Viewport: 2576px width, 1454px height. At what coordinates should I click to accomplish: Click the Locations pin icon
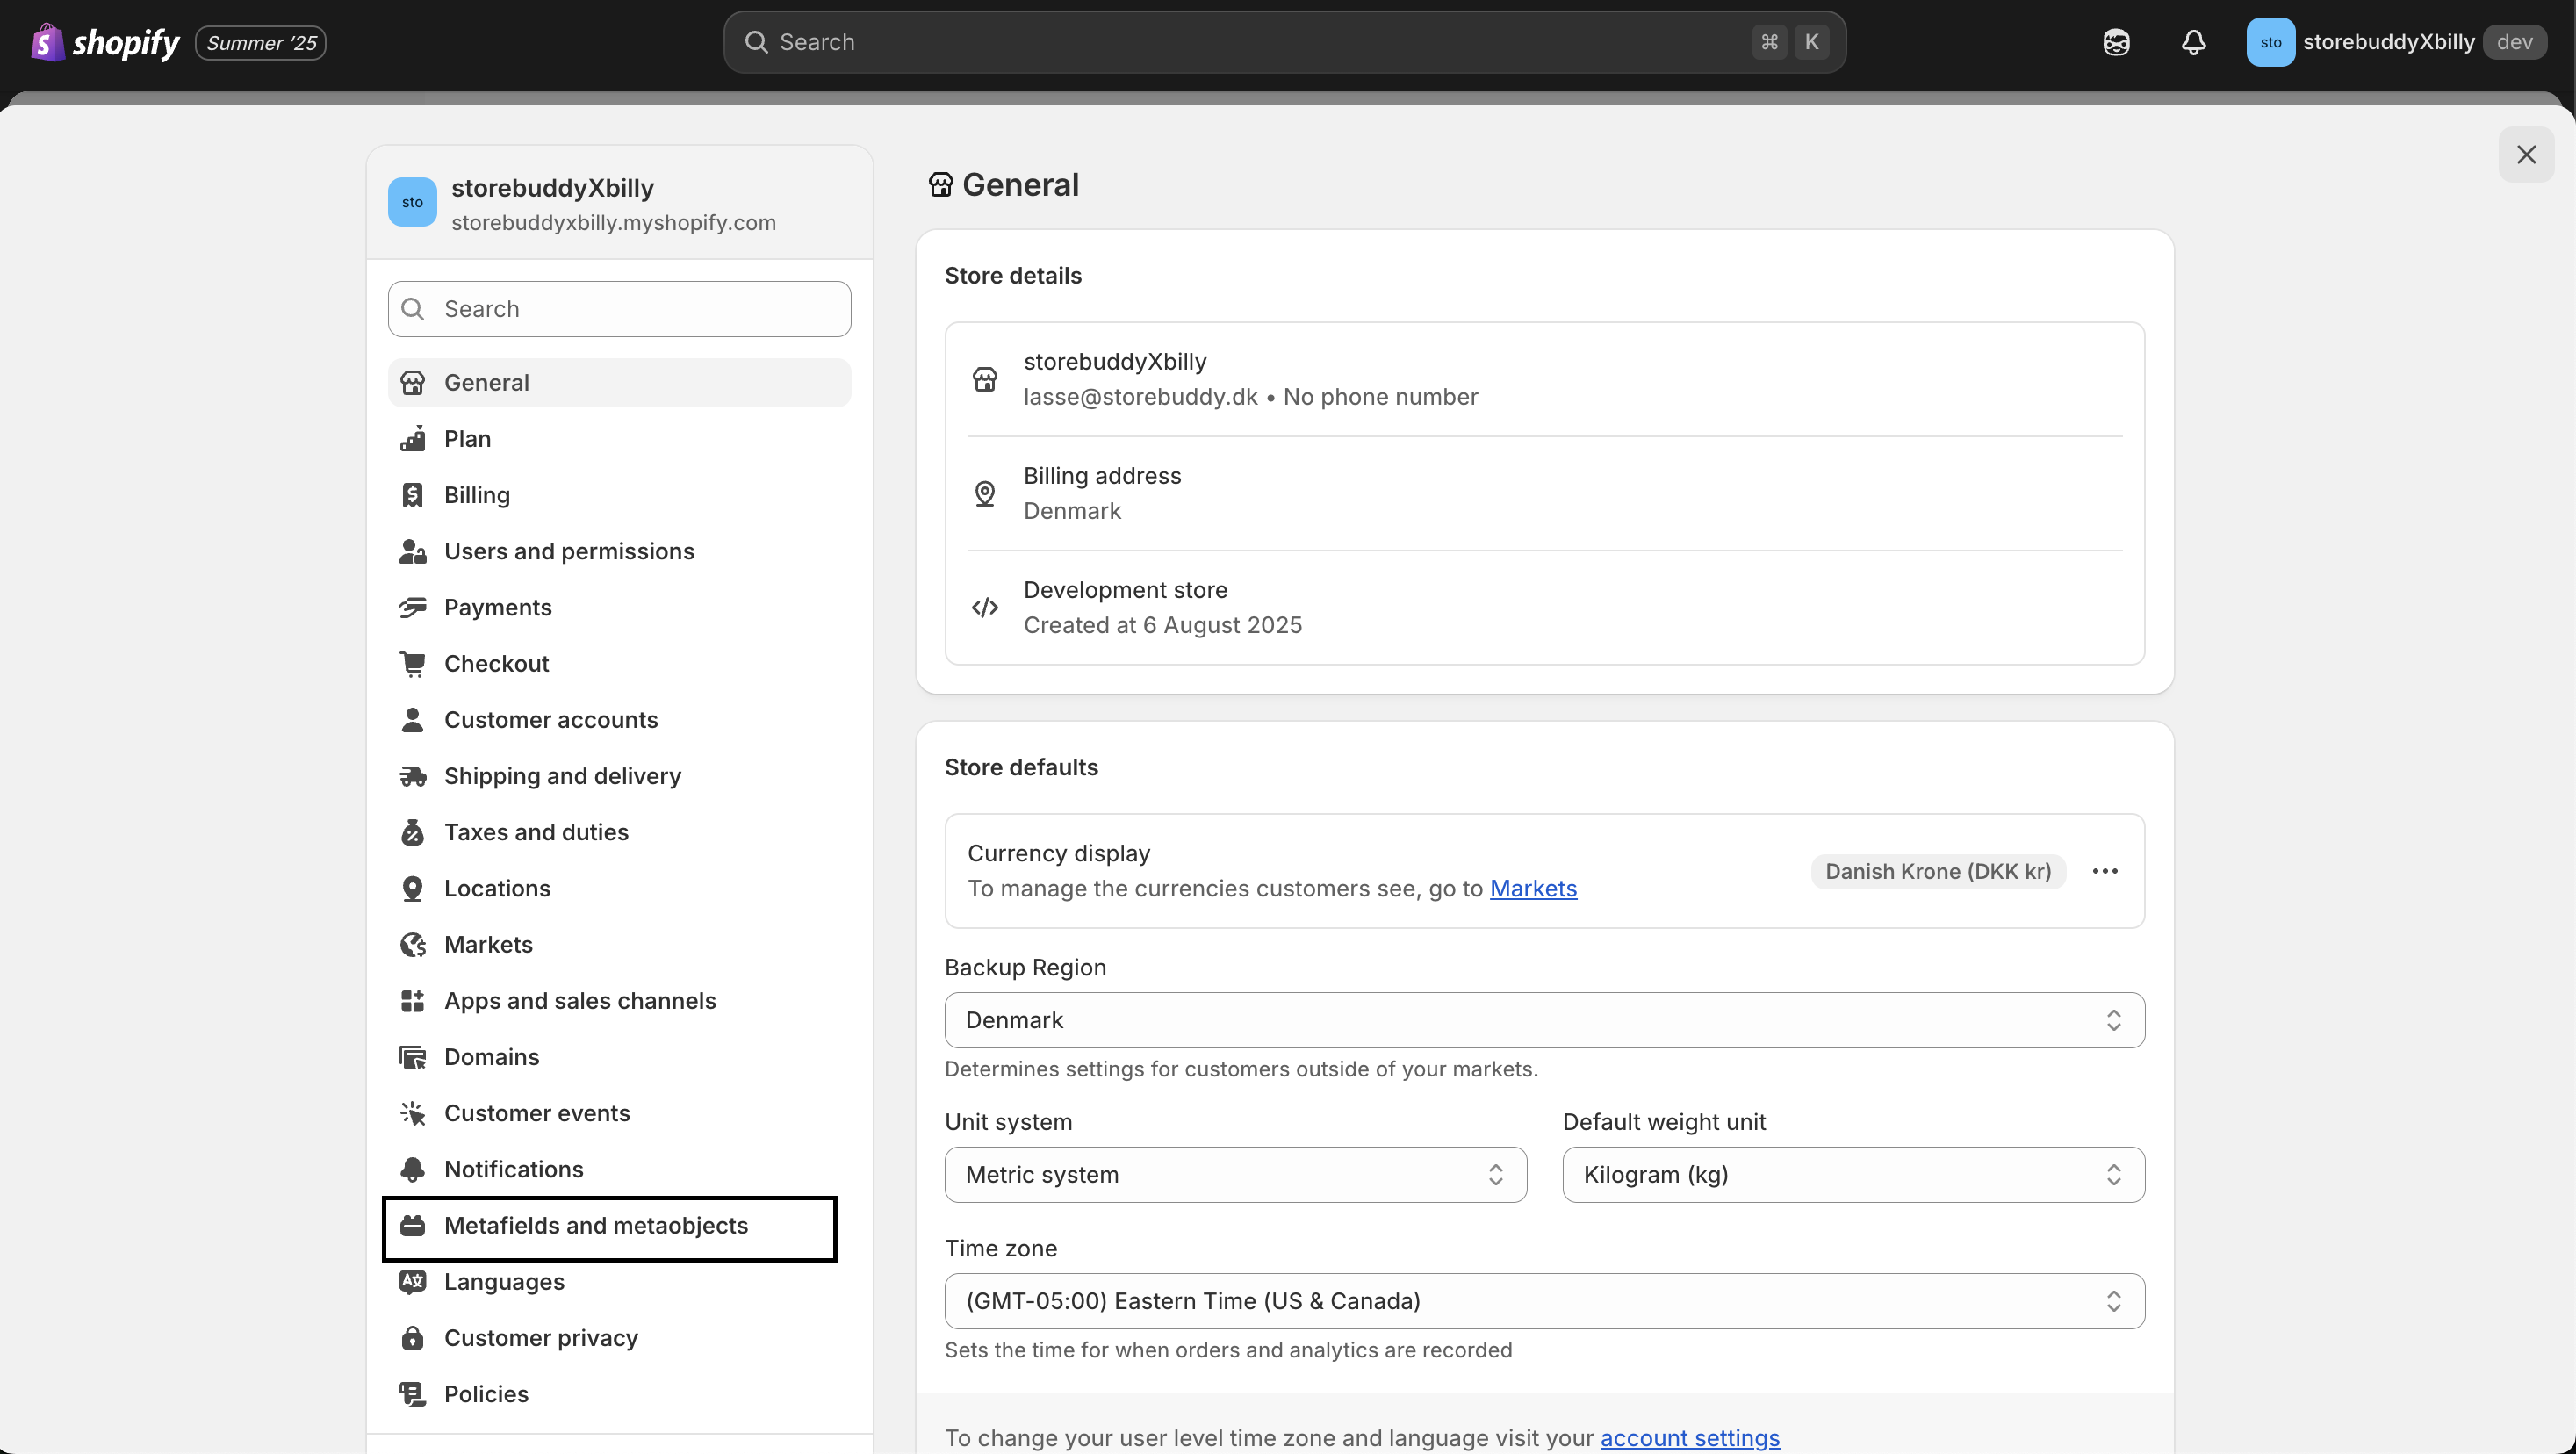pyautogui.click(x=412, y=888)
